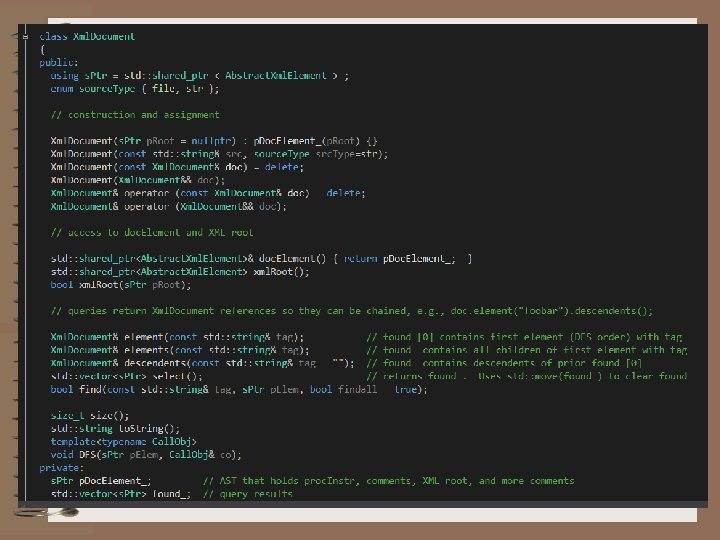Screen dimensions: 720x540
Task: Click the 'private:' access specifier
Action: pos(62,468)
